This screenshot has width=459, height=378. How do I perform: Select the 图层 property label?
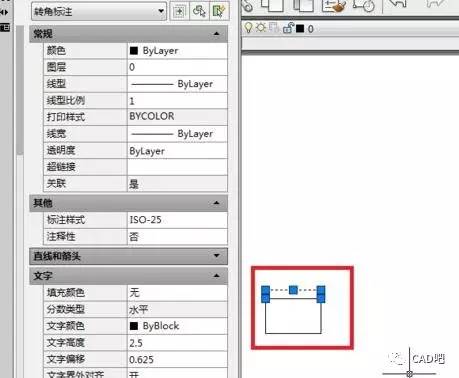click(56, 67)
